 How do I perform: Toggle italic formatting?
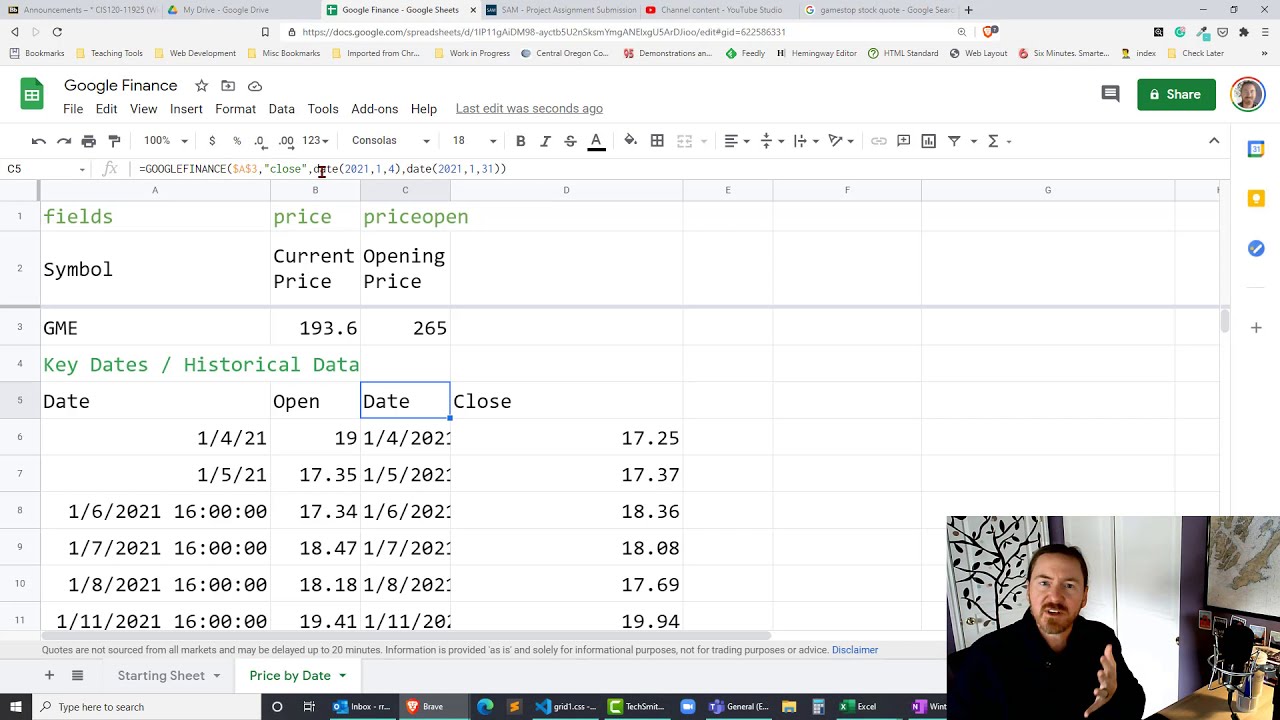click(x=545, y=141)
